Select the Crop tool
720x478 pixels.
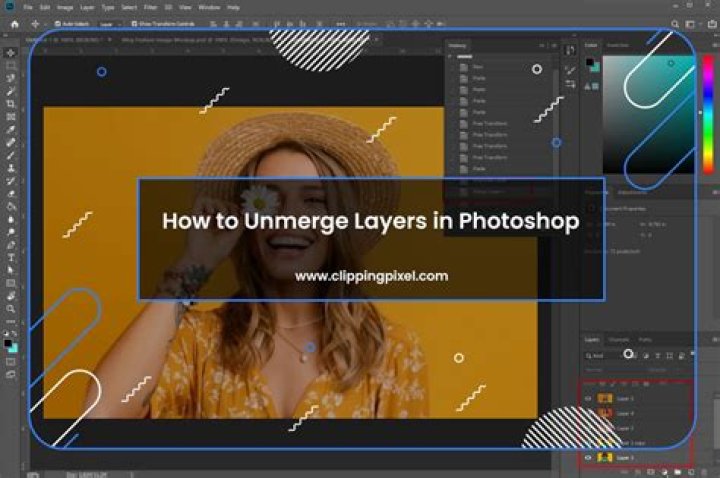pyautogui.click(x=10, y=104)
